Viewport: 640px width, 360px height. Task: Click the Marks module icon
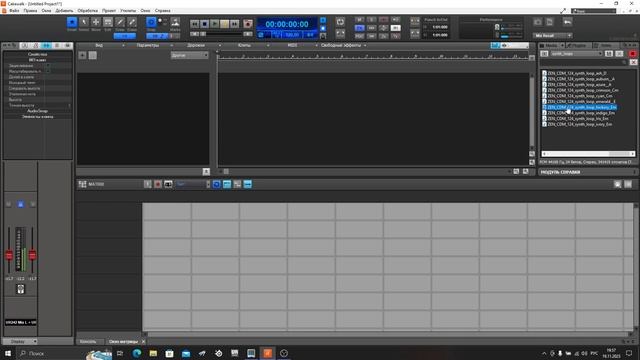[x=175, y=22]
